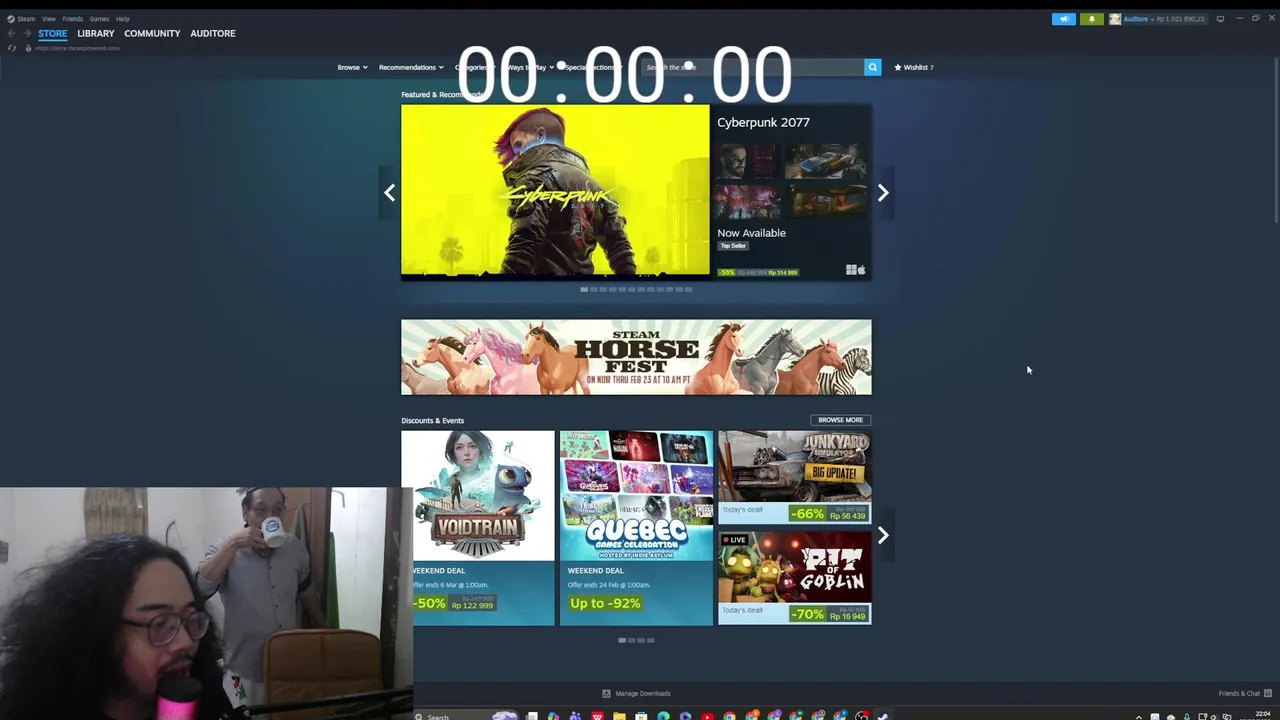Click Voidtrain -50% discount price
The image size is (1280, 720).
[455, 603]
